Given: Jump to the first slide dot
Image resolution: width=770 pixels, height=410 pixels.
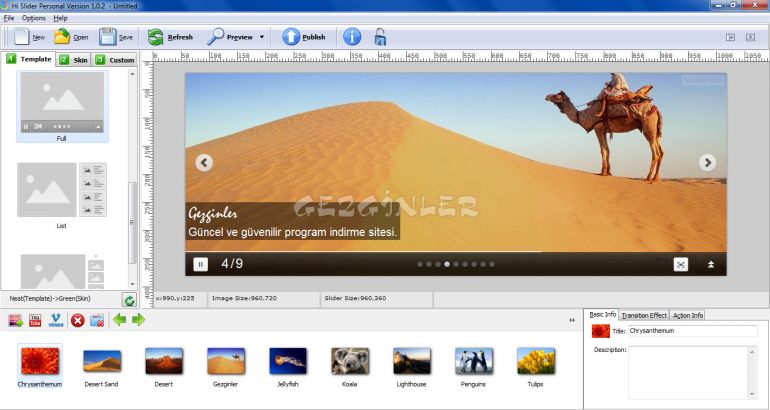Looking at the screenshot, I should click(420, 264).
